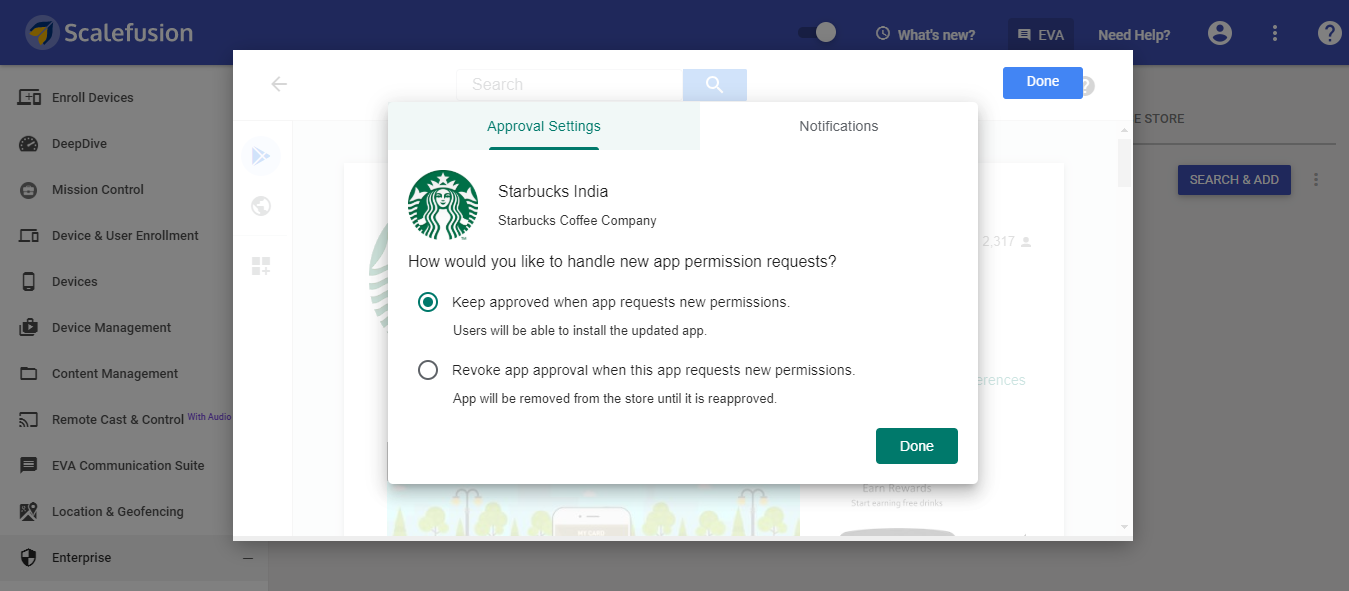Click the Device & User Enrollment icon
The height and width of the screenshot is (591, 1349).
coord(30,236)
